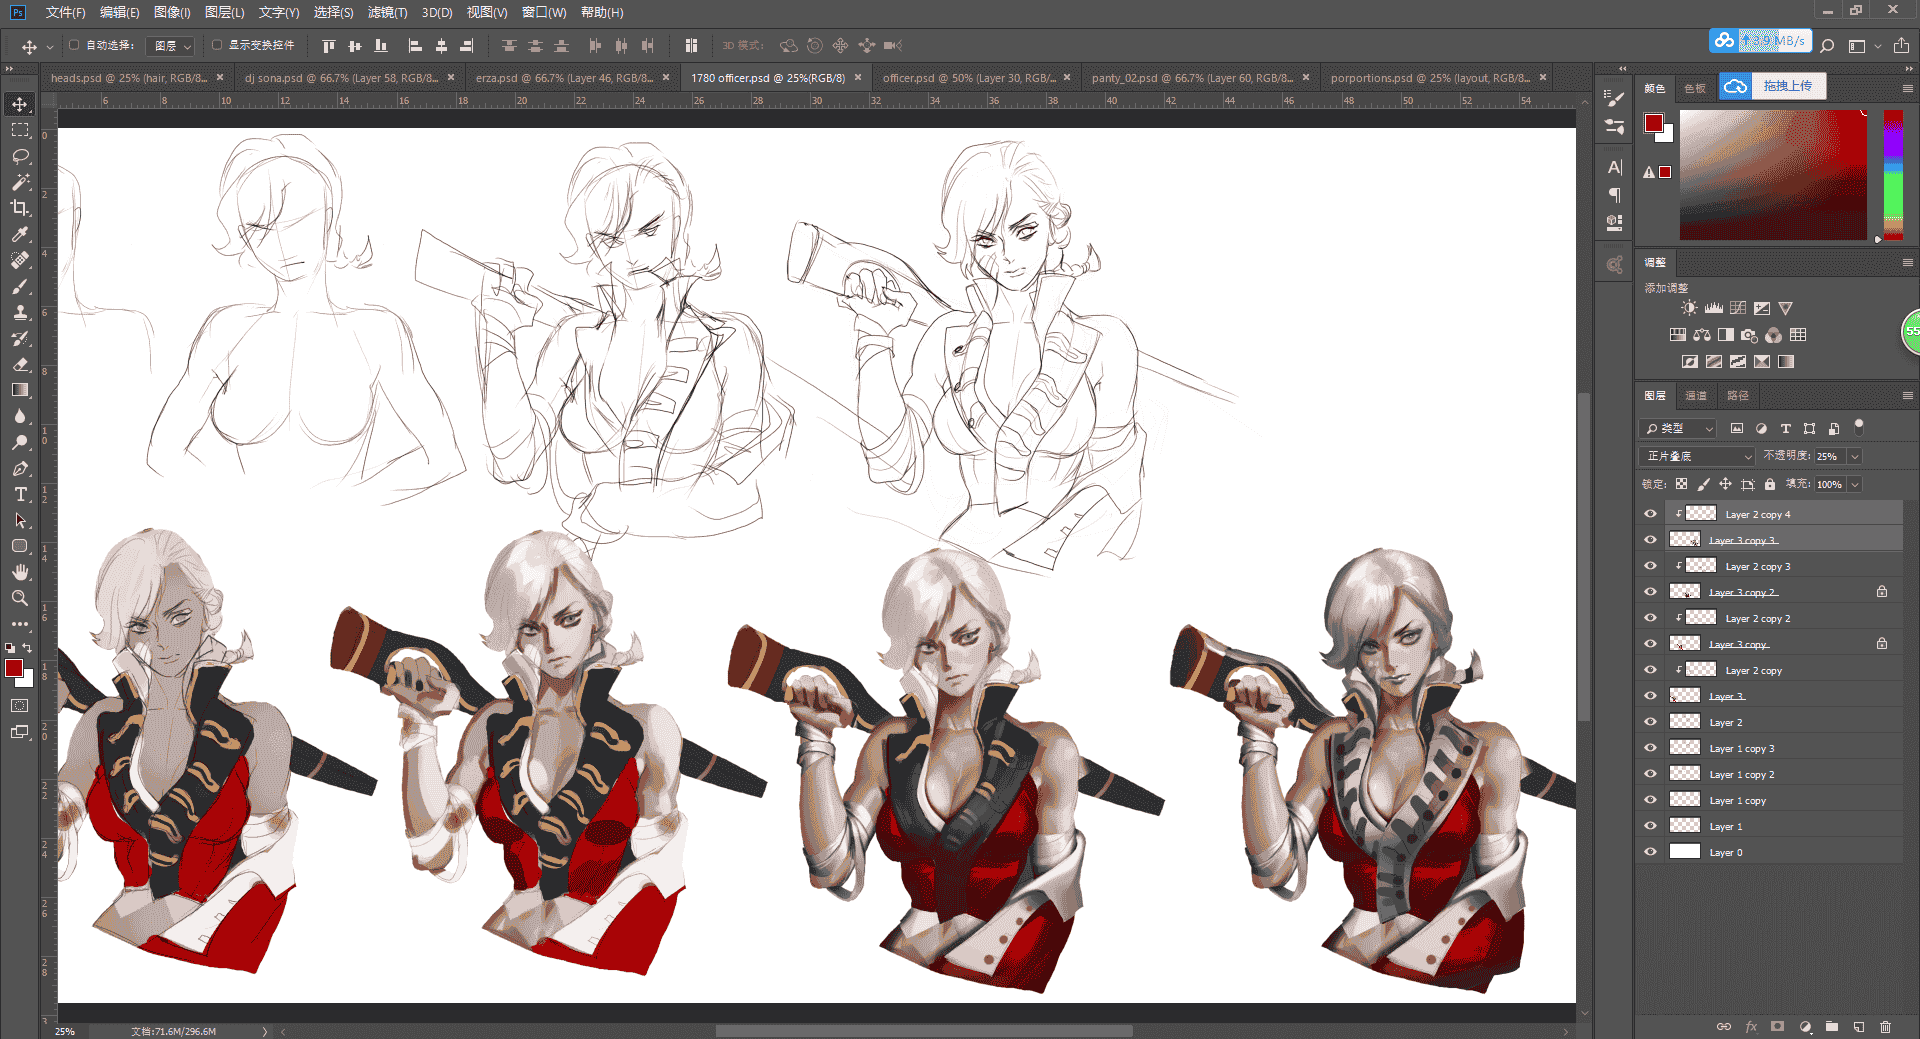Expand the opacity 25% dropdown arrow
Image resolution: width=1920 pixels, height=1039 pixels.
pyautogui.click(x=1854, y=456)
